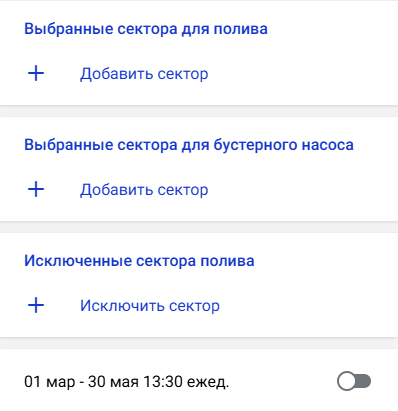The width and height of the screenshot is (398, 411).
Task: Click Добавить сектор for booster pump
Action: pyautogui.click(x=144, y=190)
